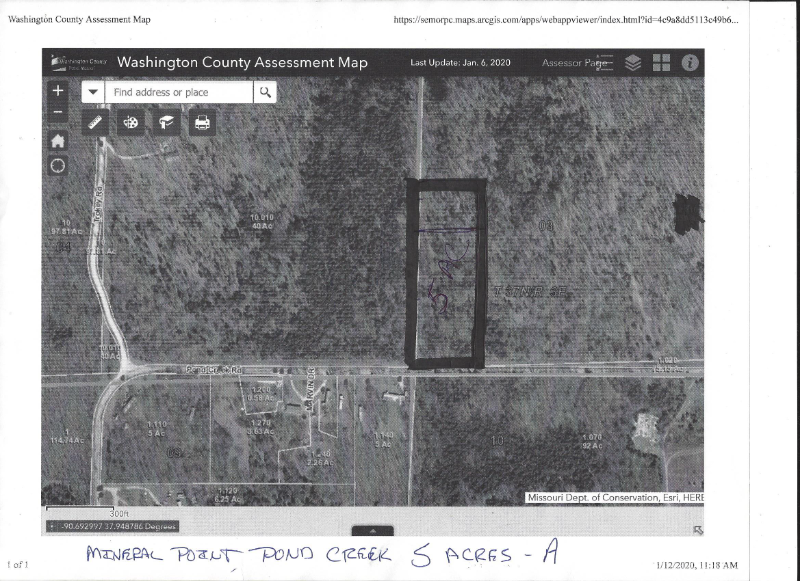Toggle the coordinate capture button
Image resolution: width=800 pixels, height=581 pixels.
pyautogui.click(x=52, y=526)
